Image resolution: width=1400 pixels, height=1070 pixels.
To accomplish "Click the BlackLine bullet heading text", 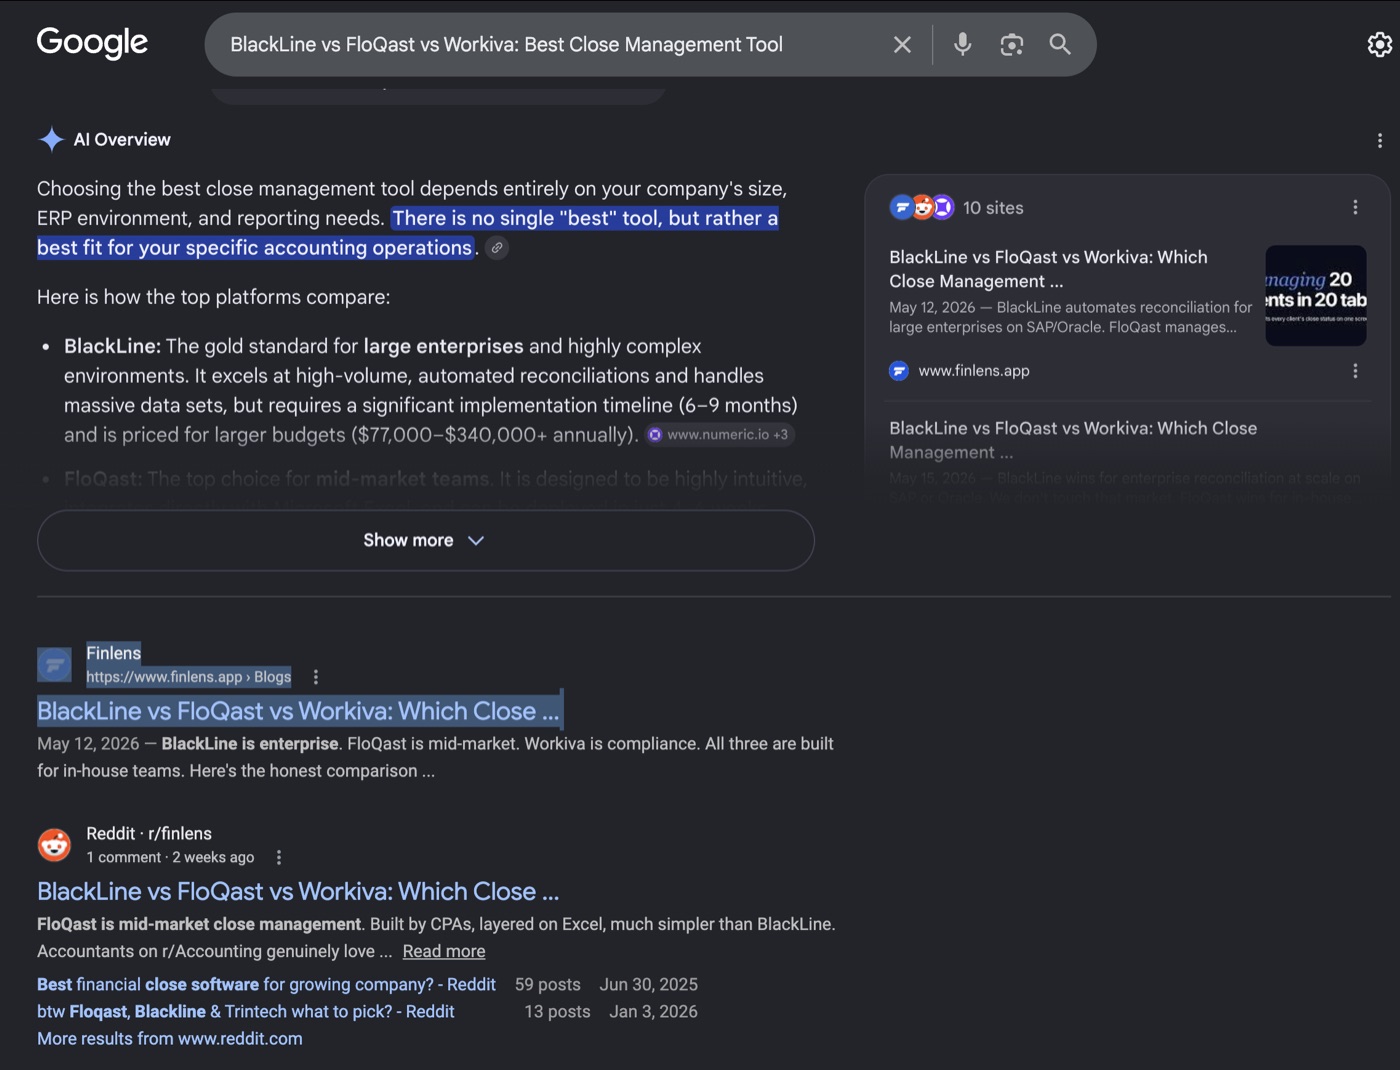I will click(x=112, y=346).
